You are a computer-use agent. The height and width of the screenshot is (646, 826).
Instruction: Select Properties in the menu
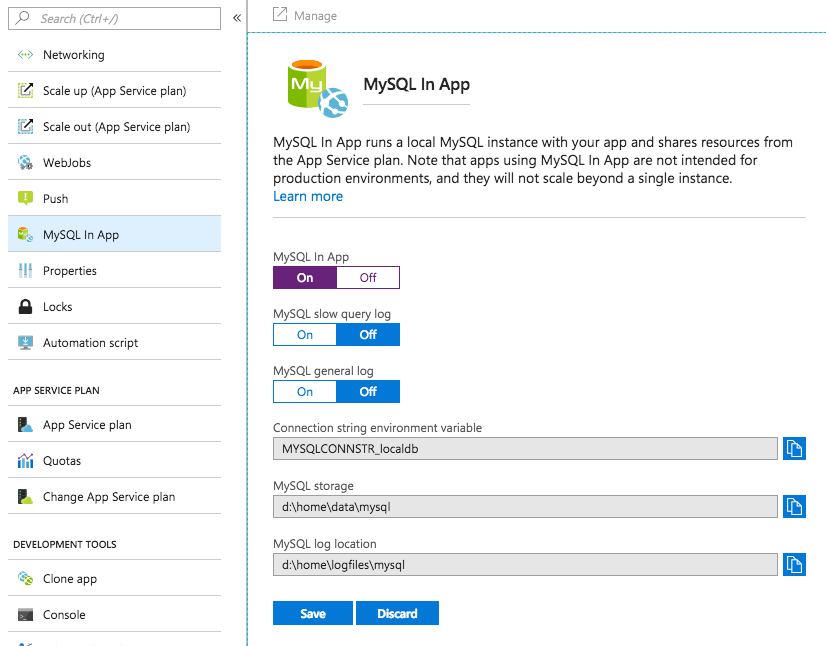point(114,270)
